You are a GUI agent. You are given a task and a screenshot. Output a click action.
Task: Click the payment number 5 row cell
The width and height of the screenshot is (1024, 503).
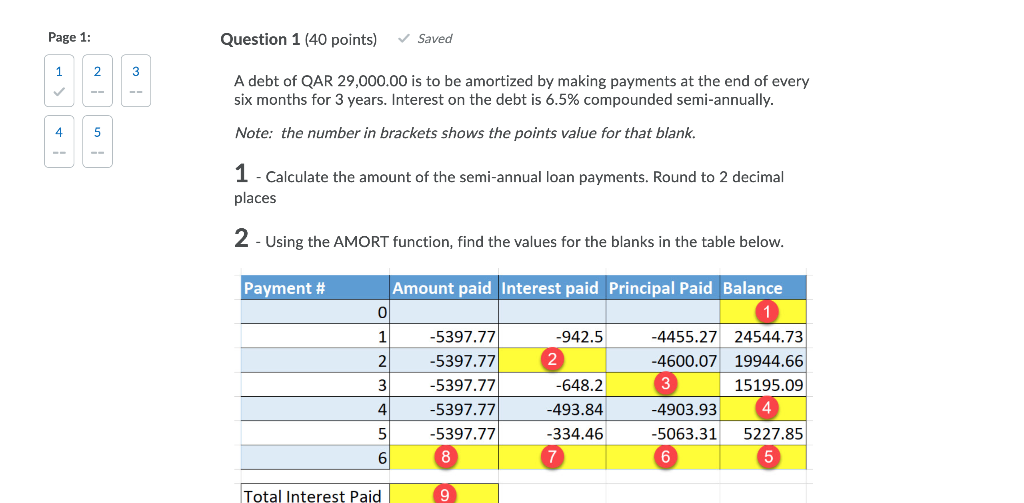[x=315, y=434]
